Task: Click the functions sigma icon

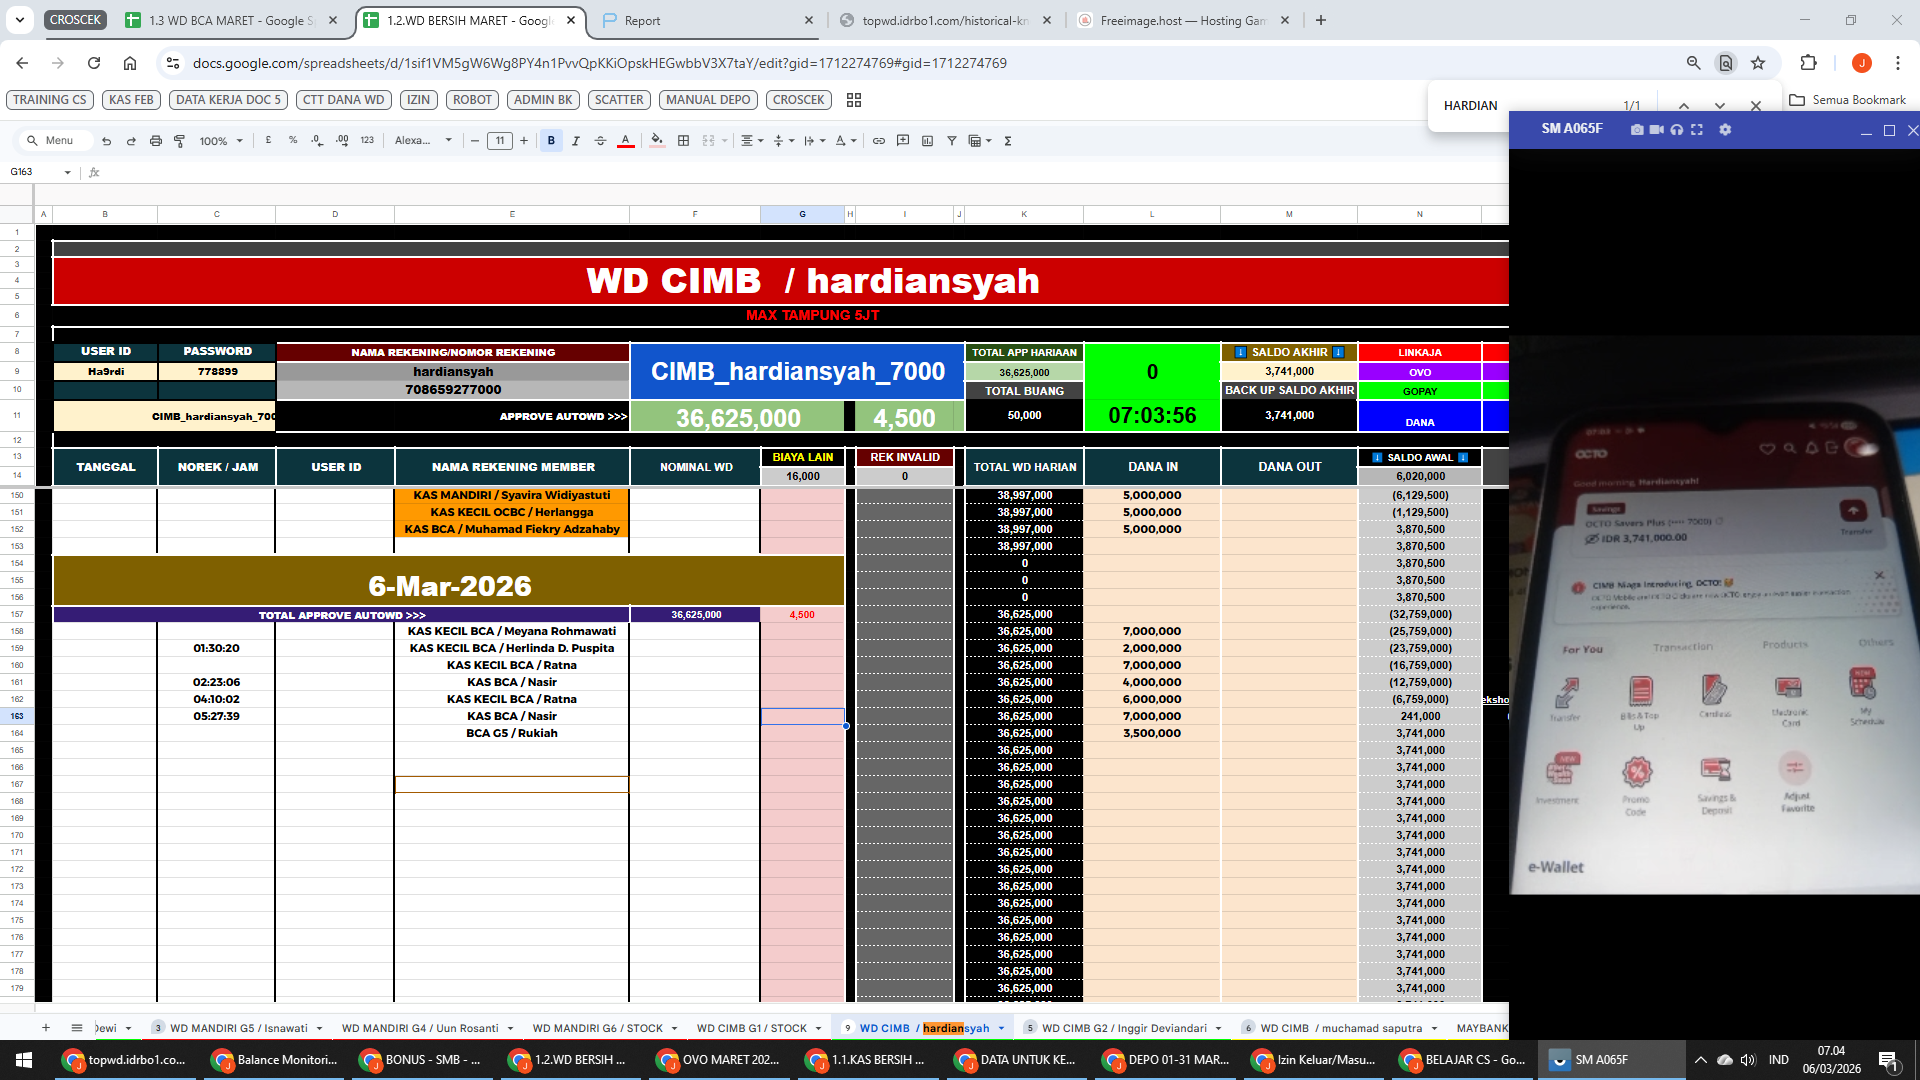Action: click(x=1008, y=141)
